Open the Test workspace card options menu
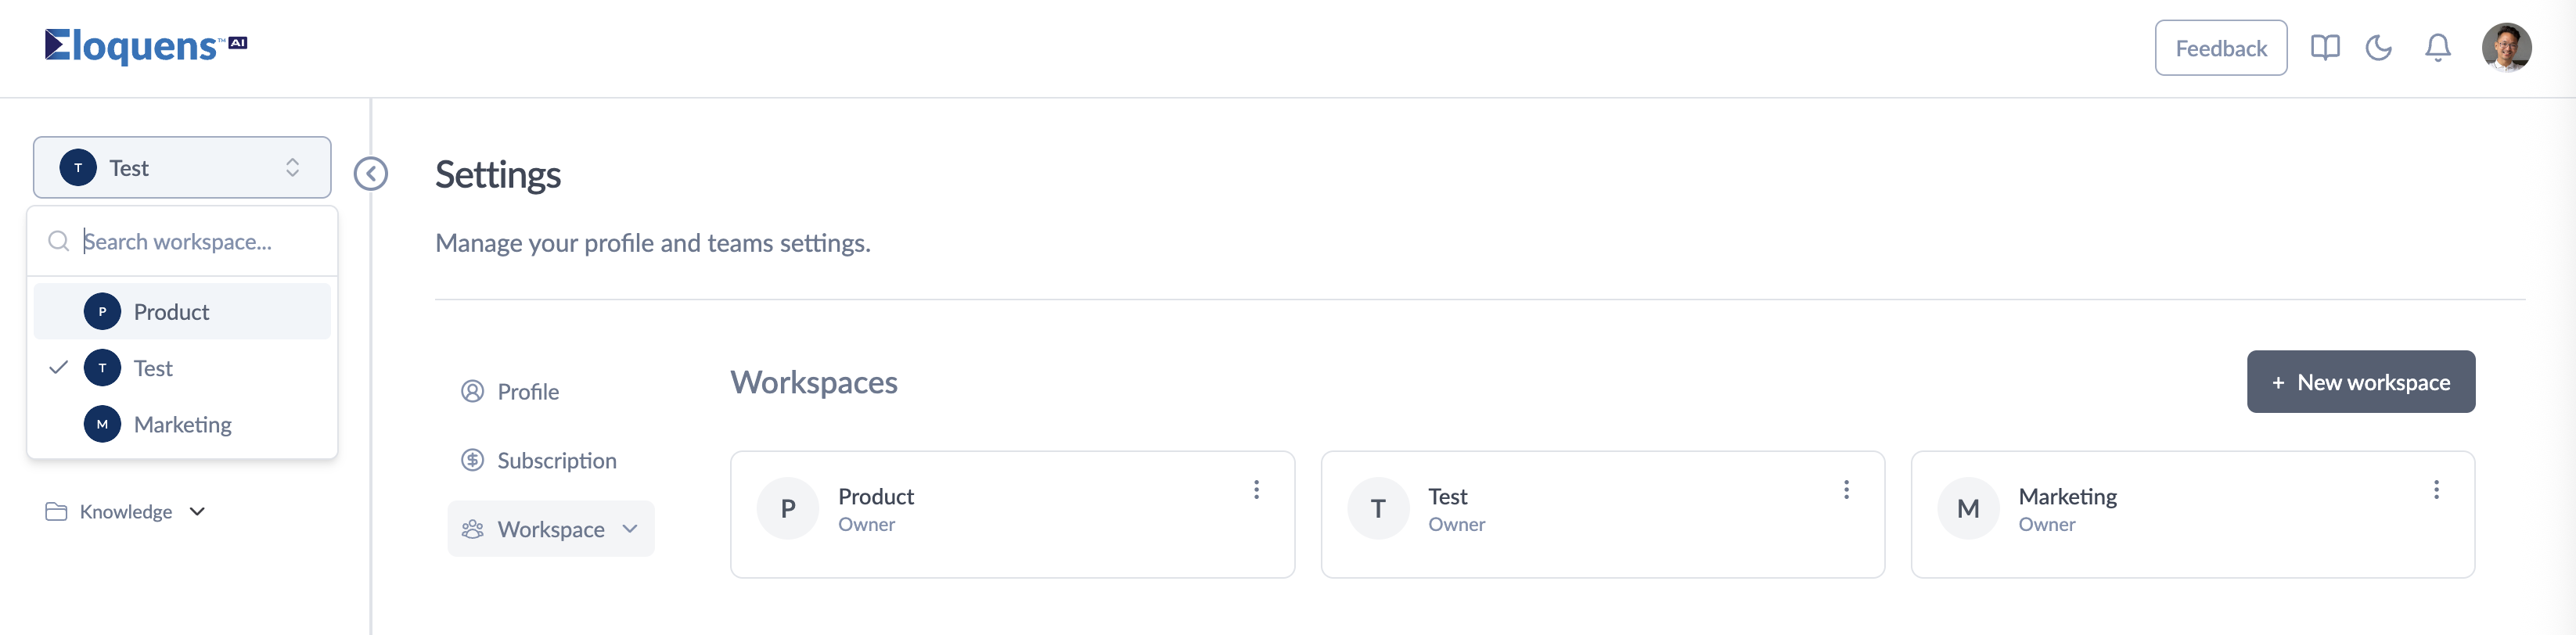Viewport: 2576px width, 635px height. [x=1846, y=490]
